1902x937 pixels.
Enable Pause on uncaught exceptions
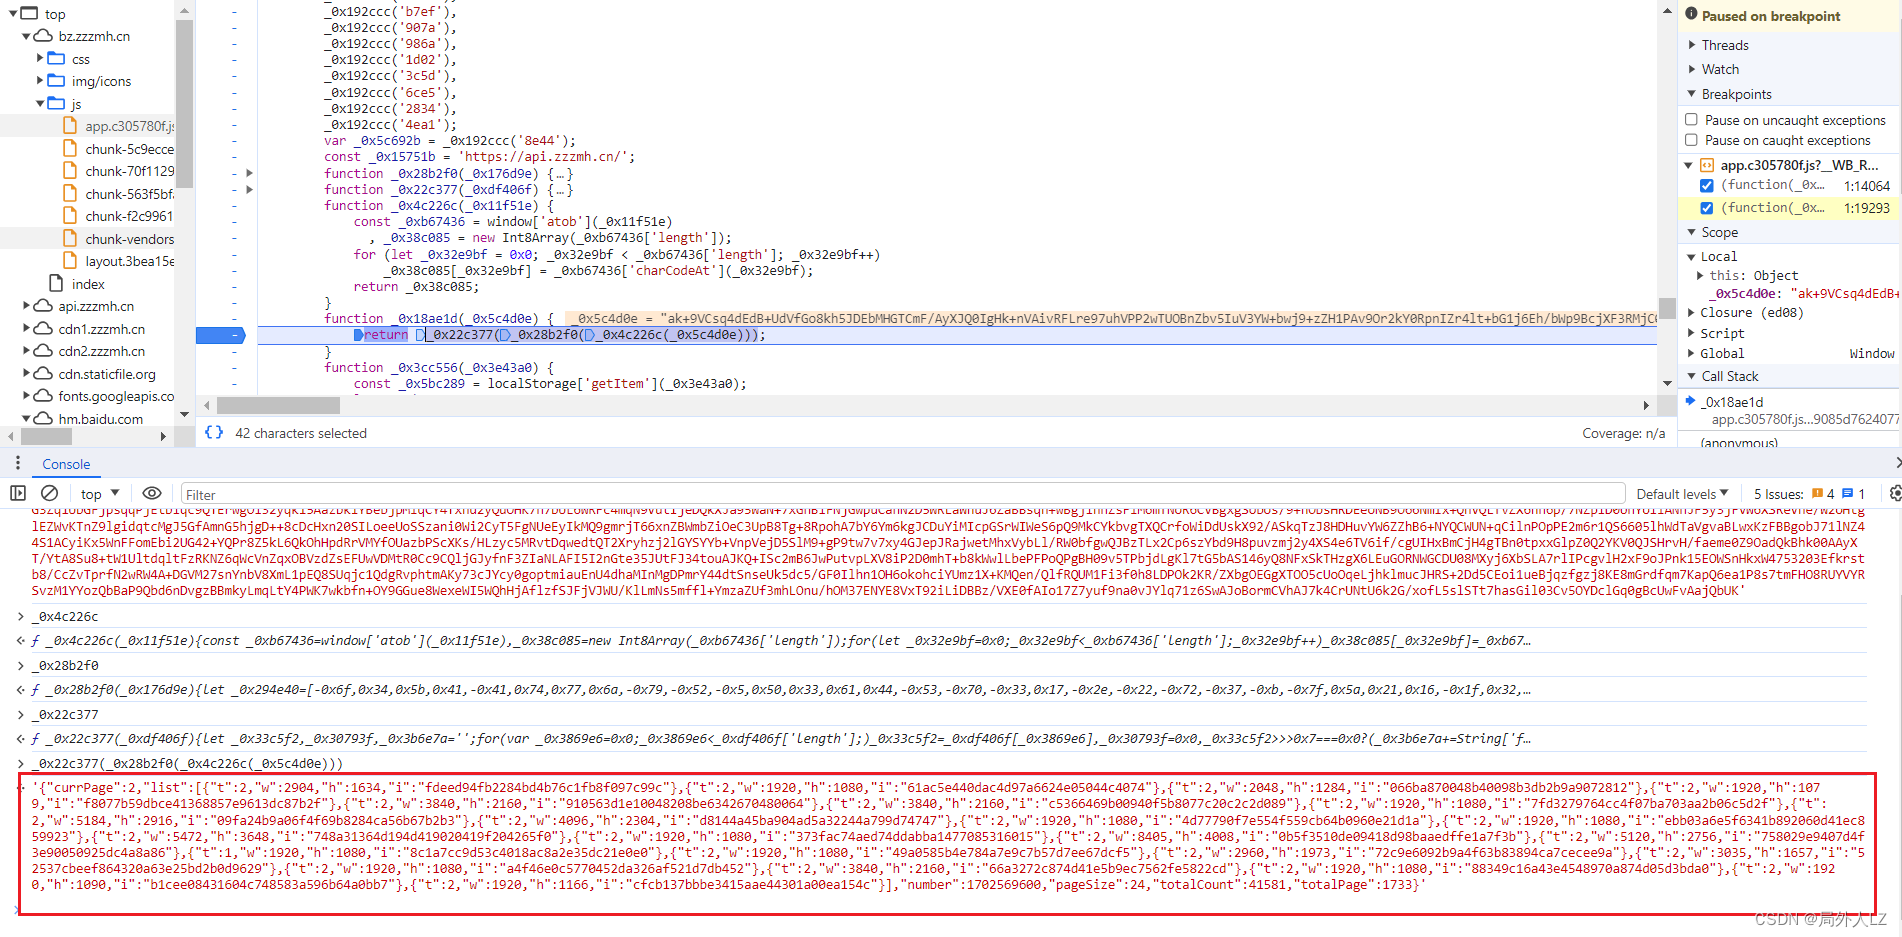(x=1692, y=120)
